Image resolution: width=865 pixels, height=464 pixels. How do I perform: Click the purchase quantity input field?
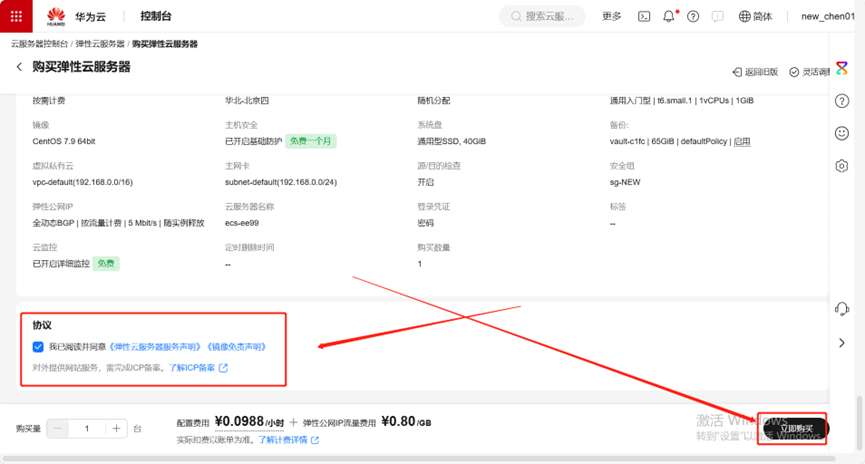point(87,429)
